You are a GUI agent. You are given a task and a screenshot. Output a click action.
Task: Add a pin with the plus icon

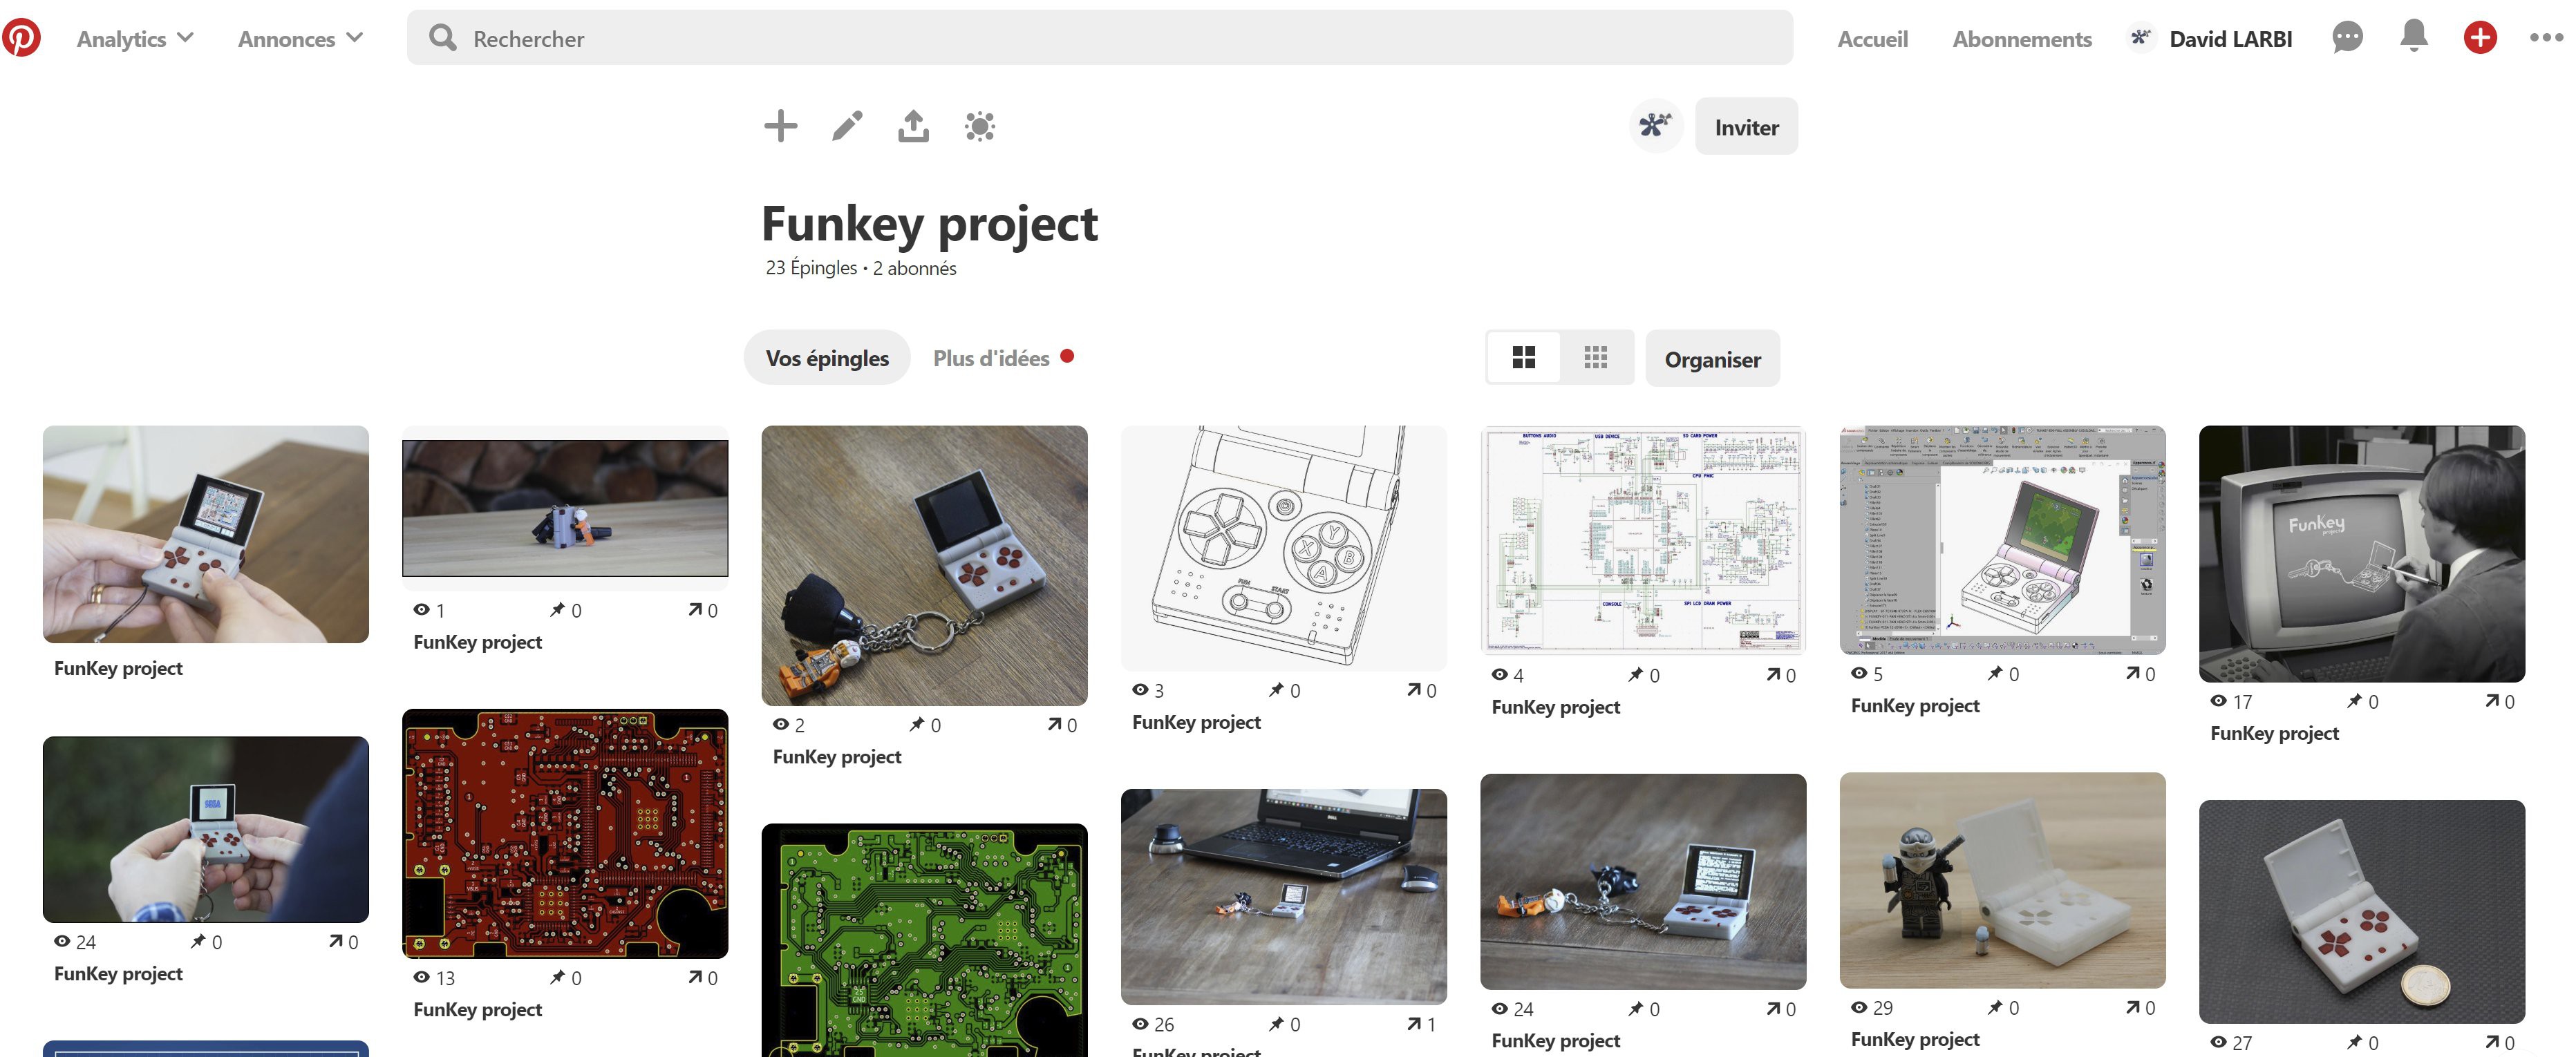[x=780, y=126]
